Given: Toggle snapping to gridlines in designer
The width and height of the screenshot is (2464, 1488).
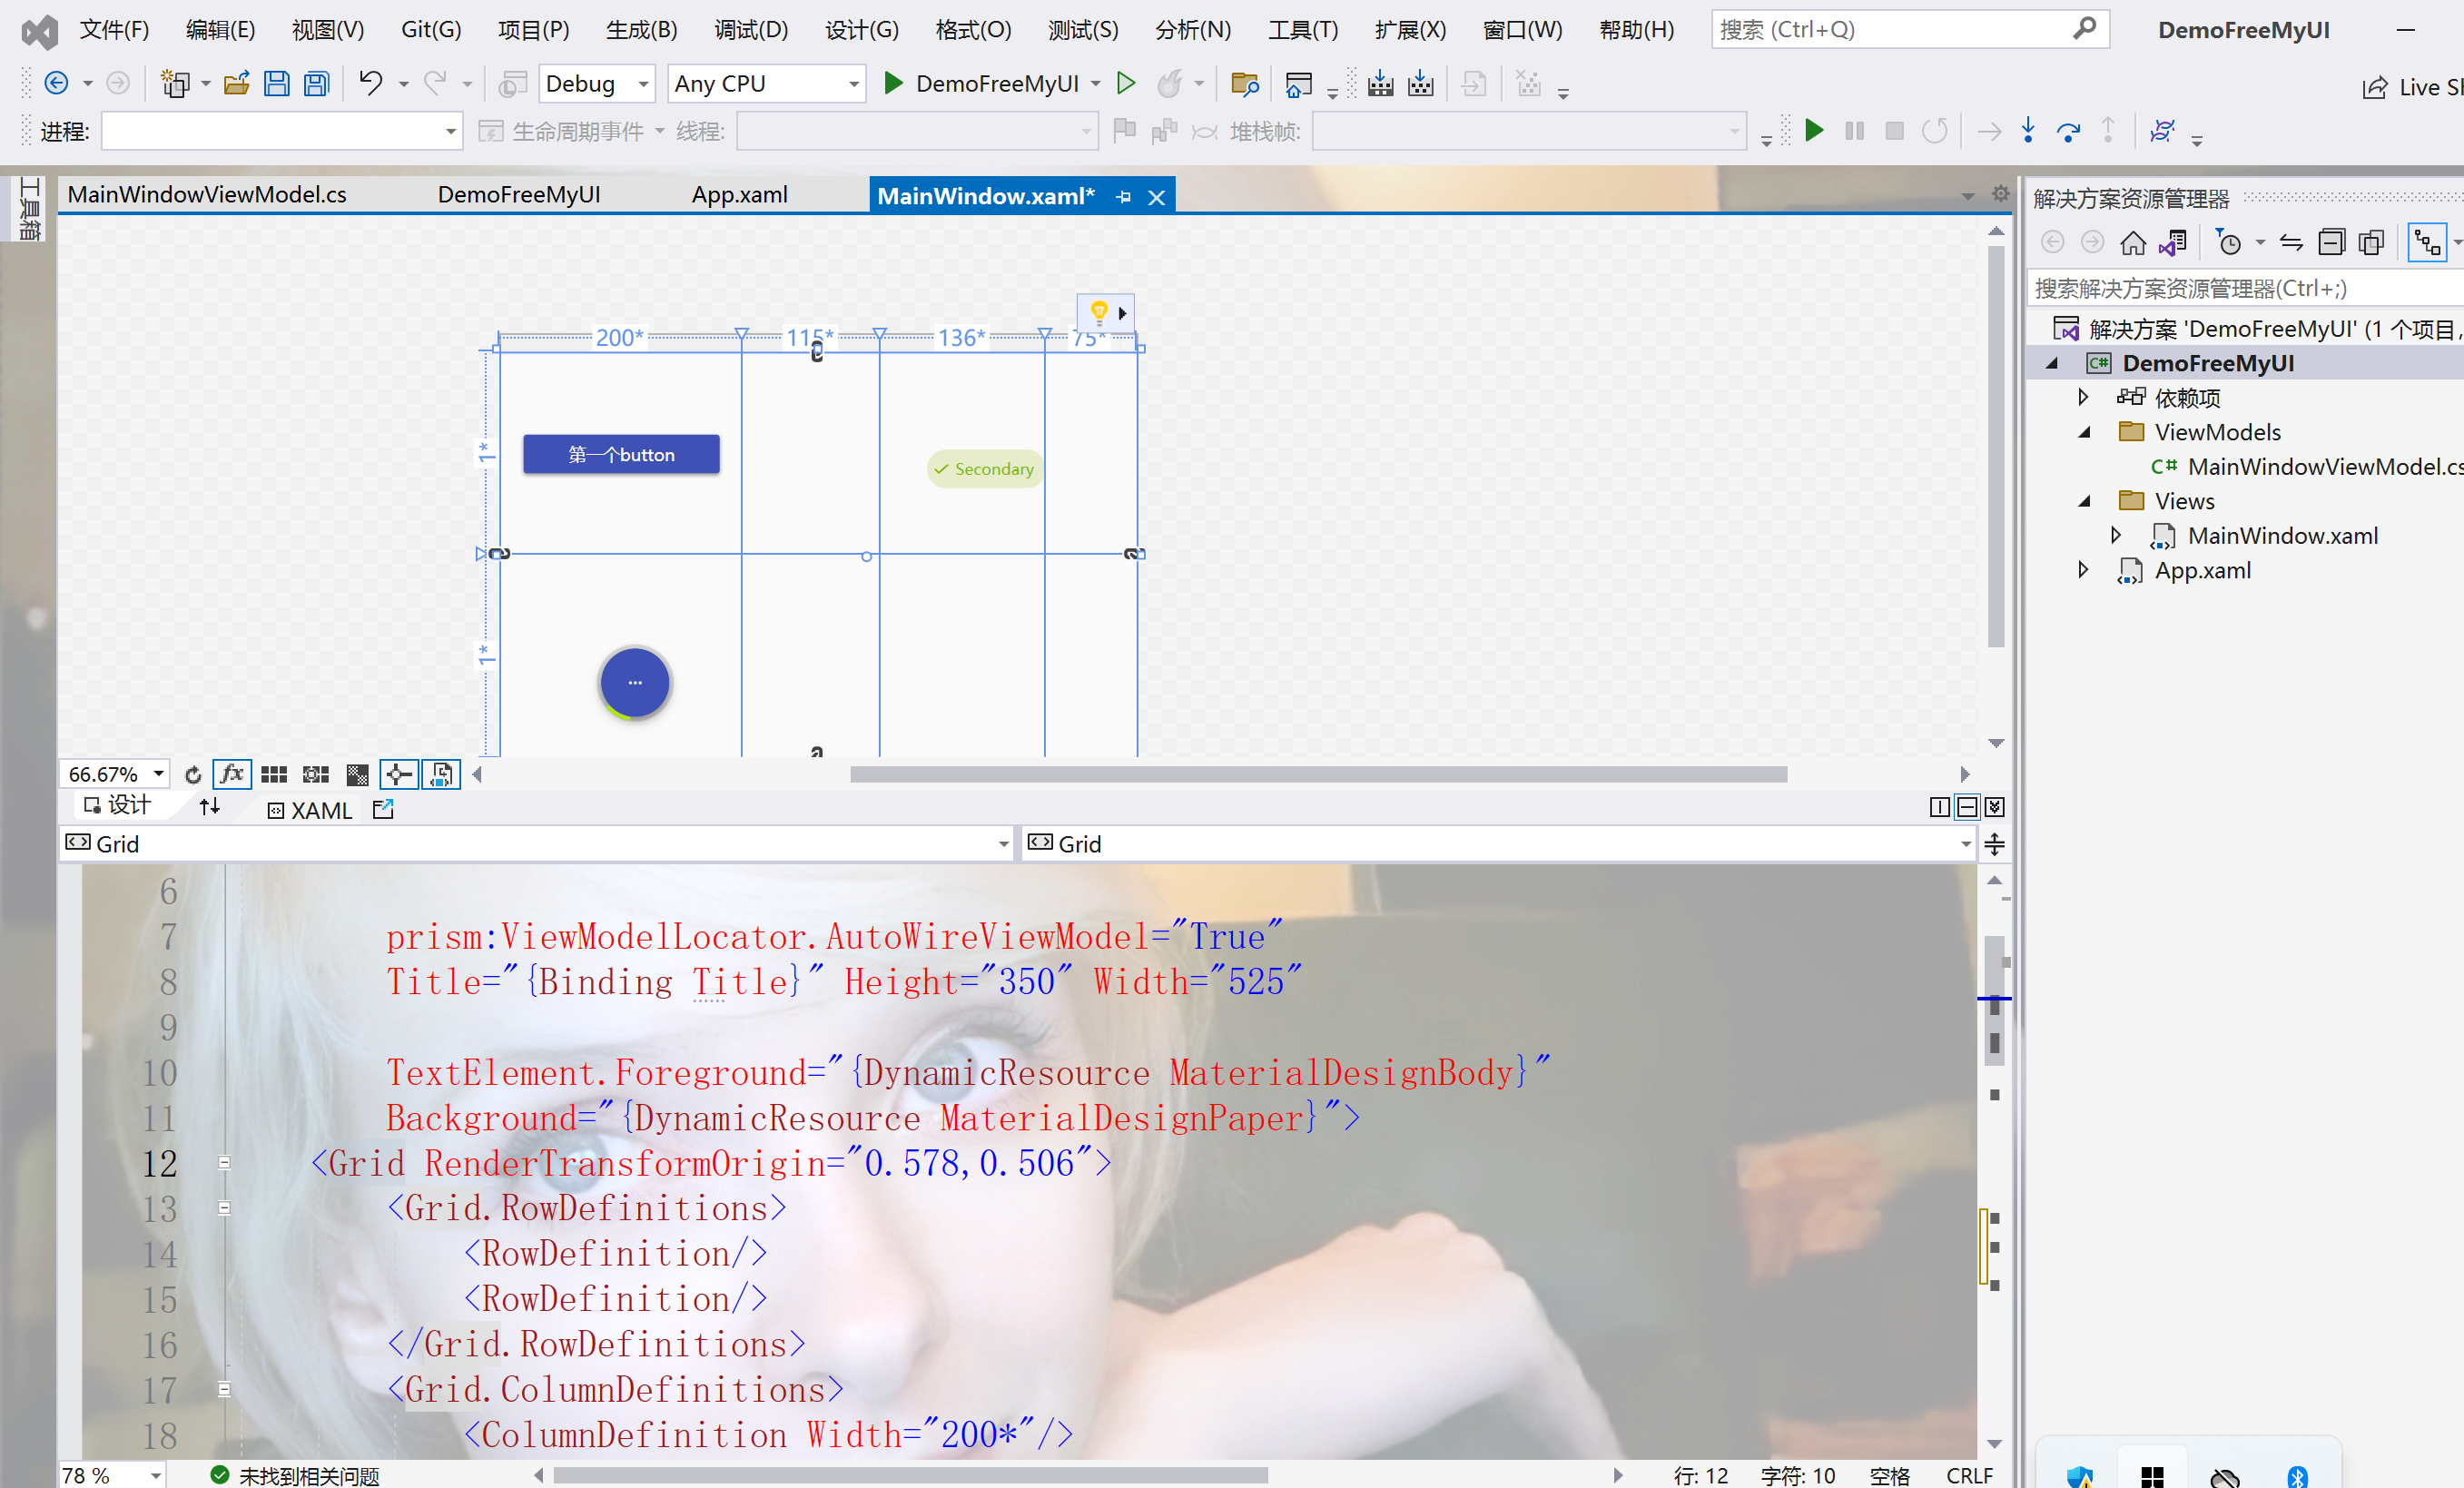Looking at the screenshot, I should tap(314, 774).
